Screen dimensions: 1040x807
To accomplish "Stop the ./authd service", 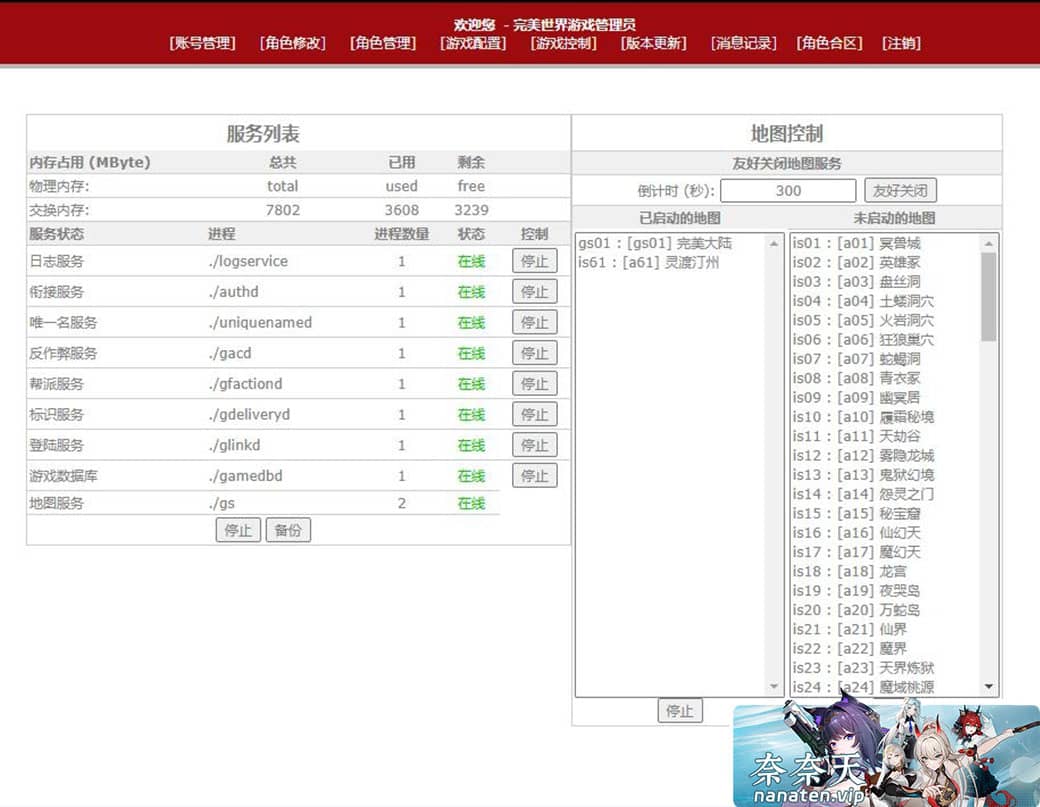I will [535, 292].
